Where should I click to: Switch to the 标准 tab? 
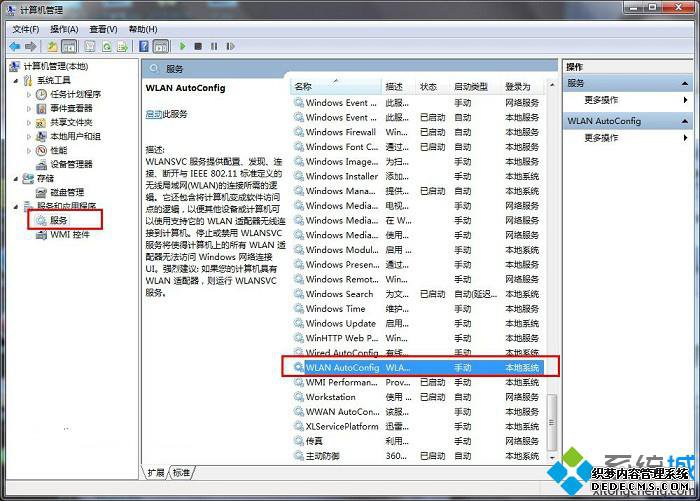[x=181, y=472]
